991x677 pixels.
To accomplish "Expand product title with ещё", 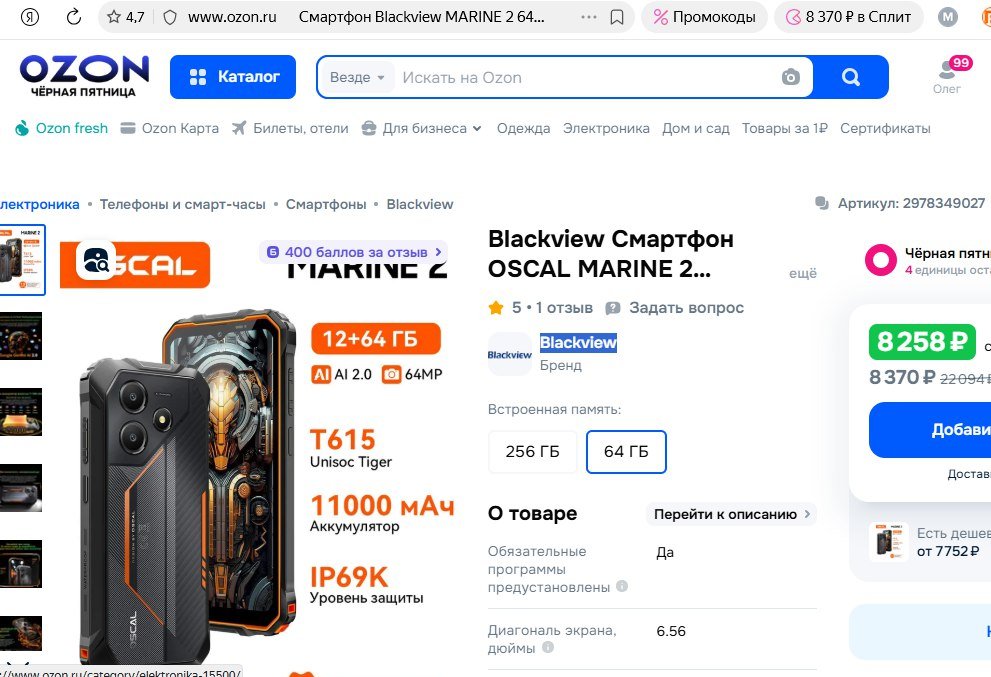I will [803, 273].
